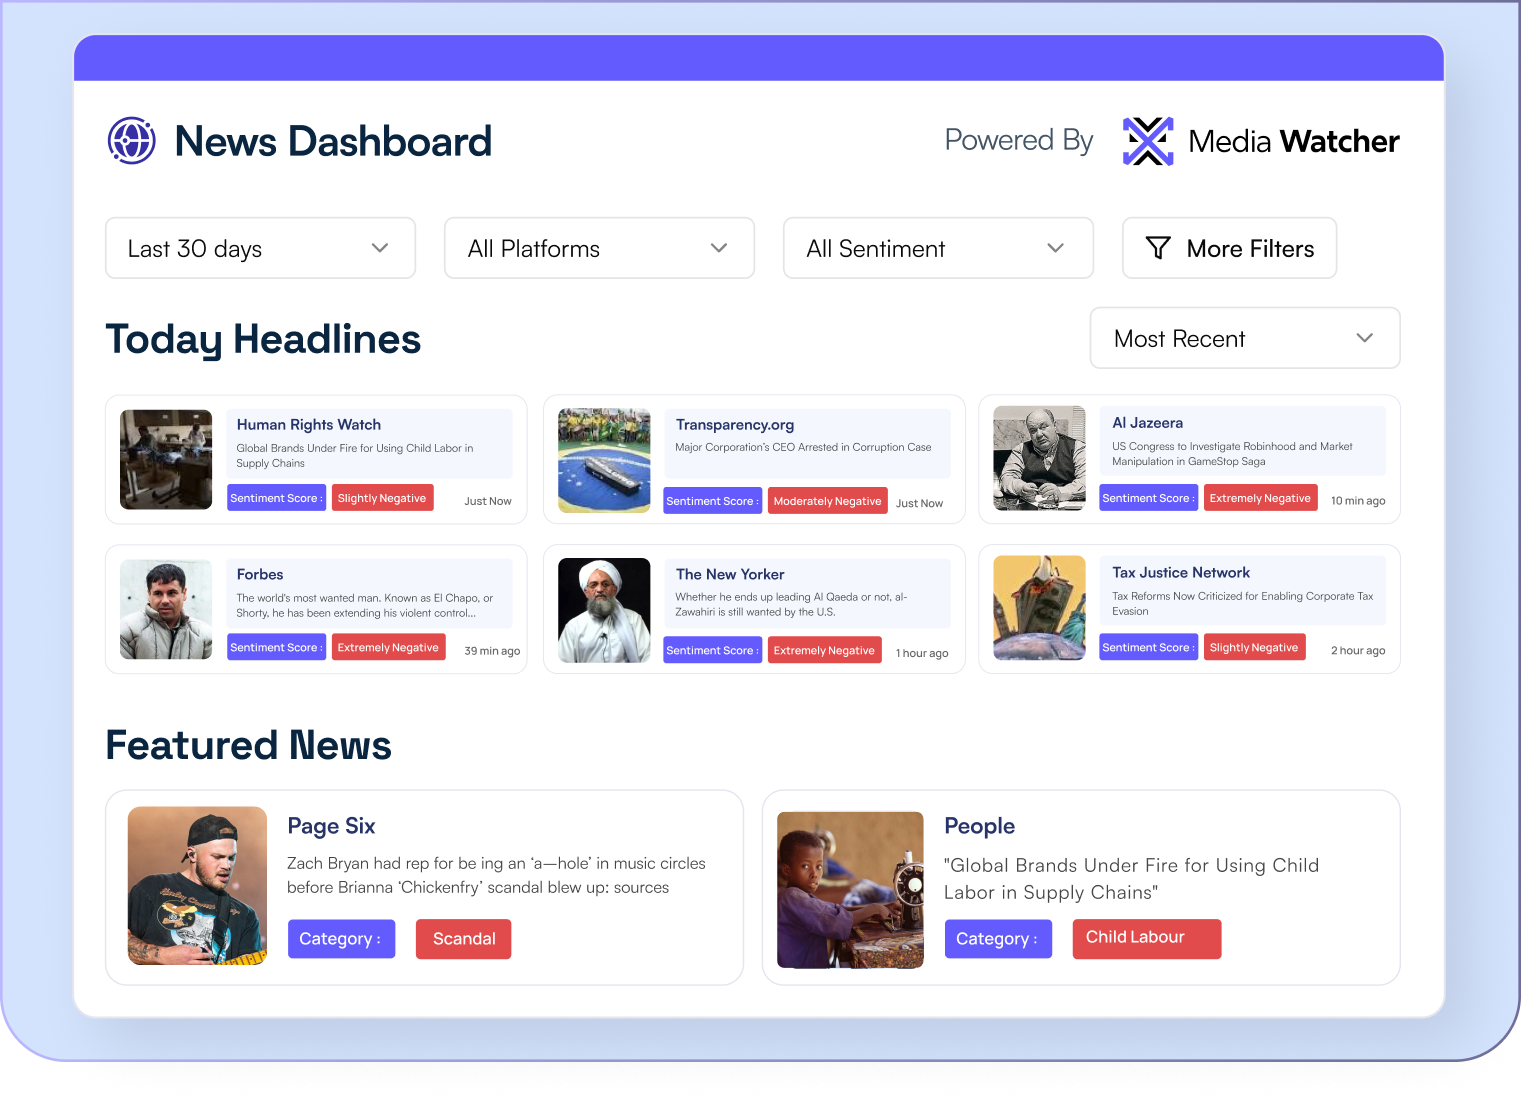
Task: Click 'Tax Reforms Now Criticized' headline
Action: point(1242,603)
